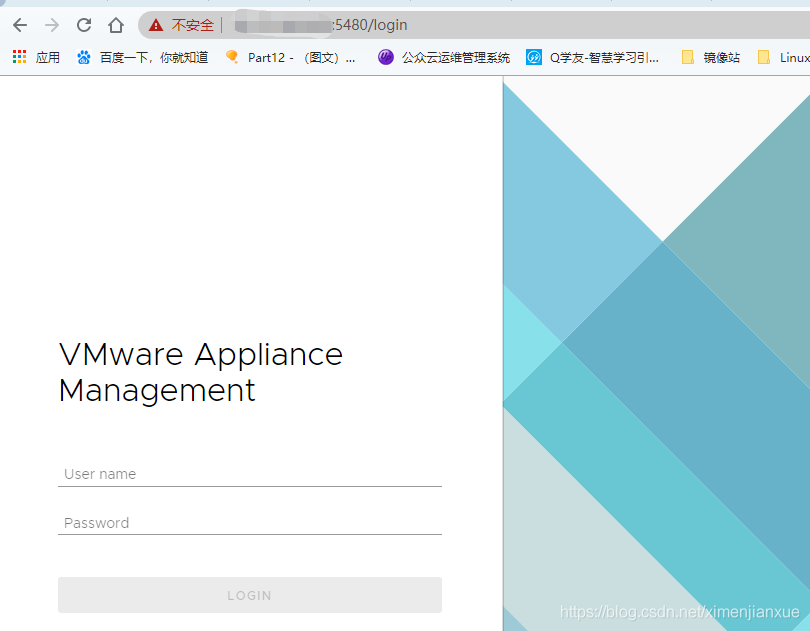Open the 应用 apps shortcut label
Image resolution: width=810 pixels, height=631 pixels.
click(x=48, y=57)
